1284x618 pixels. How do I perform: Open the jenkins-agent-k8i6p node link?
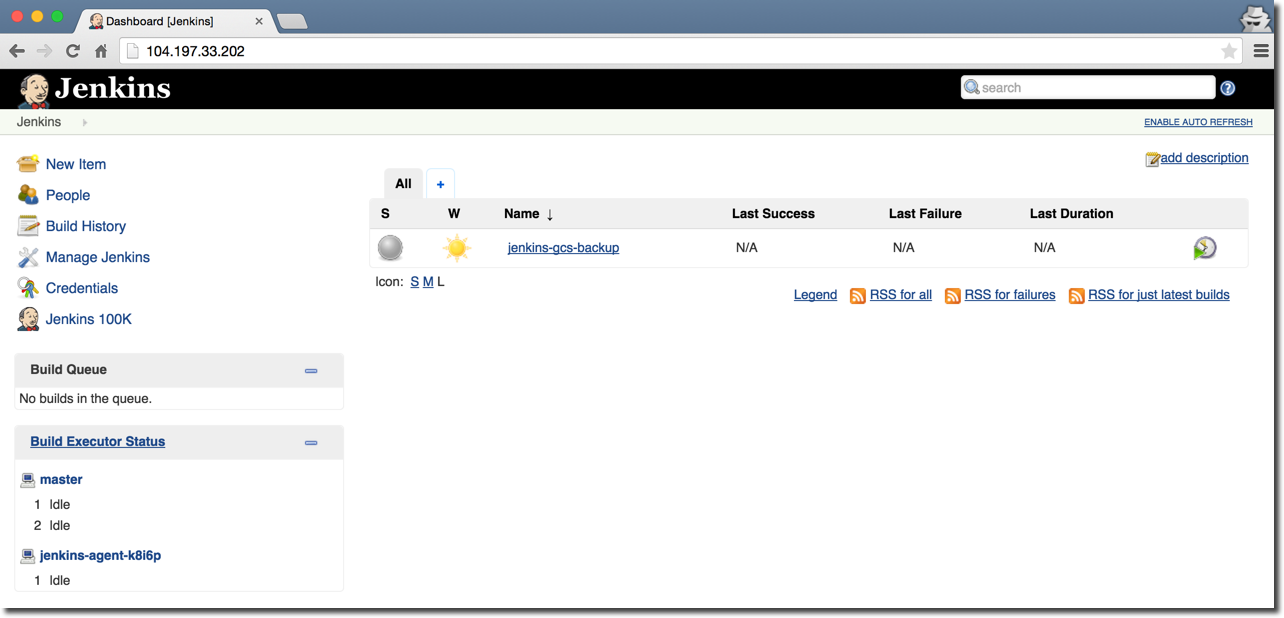[100, 555]
